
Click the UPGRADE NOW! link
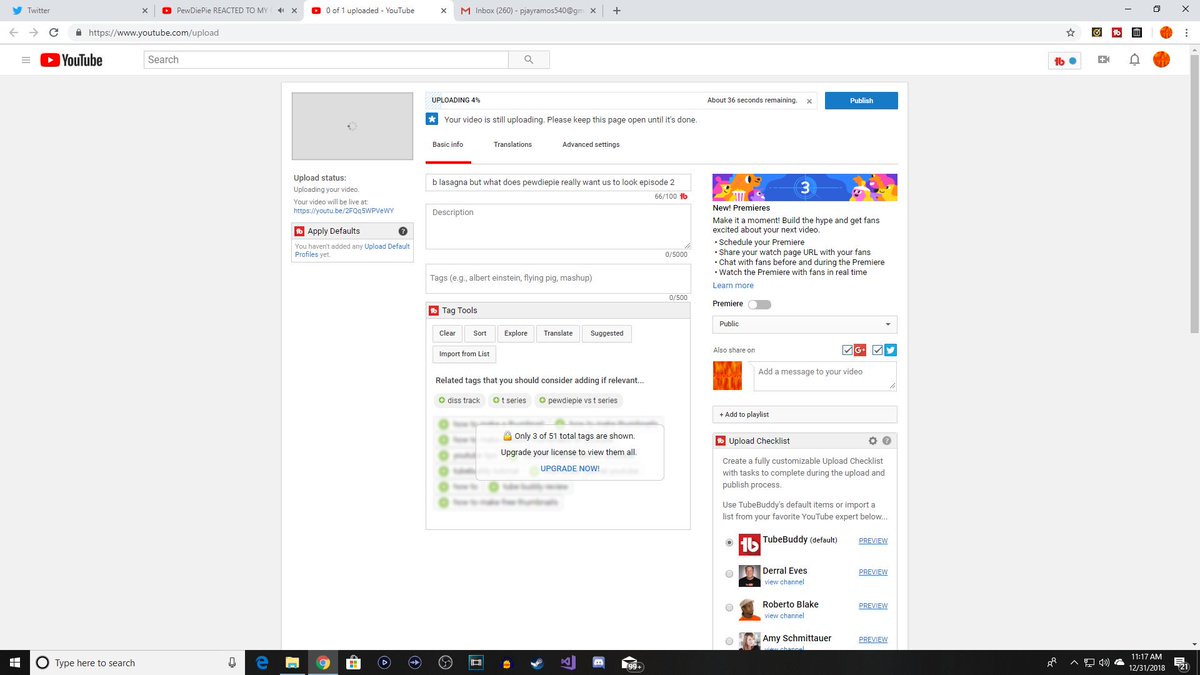(570, 468)
